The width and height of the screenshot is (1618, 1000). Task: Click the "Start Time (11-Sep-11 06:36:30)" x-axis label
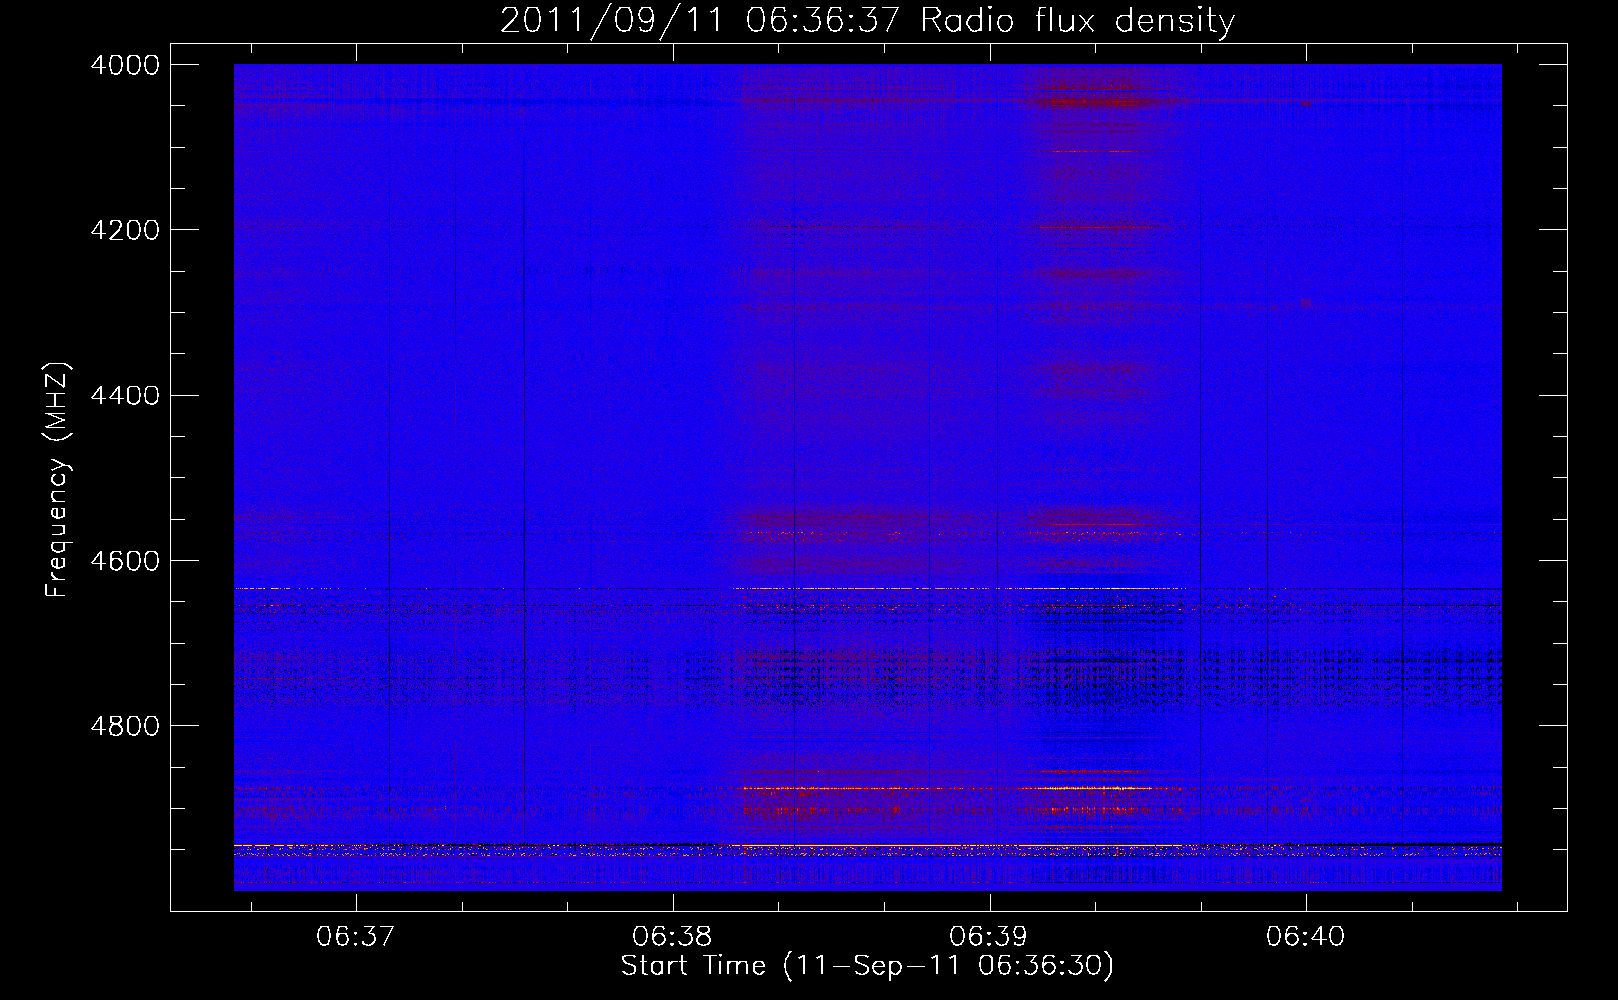(867, 966)
